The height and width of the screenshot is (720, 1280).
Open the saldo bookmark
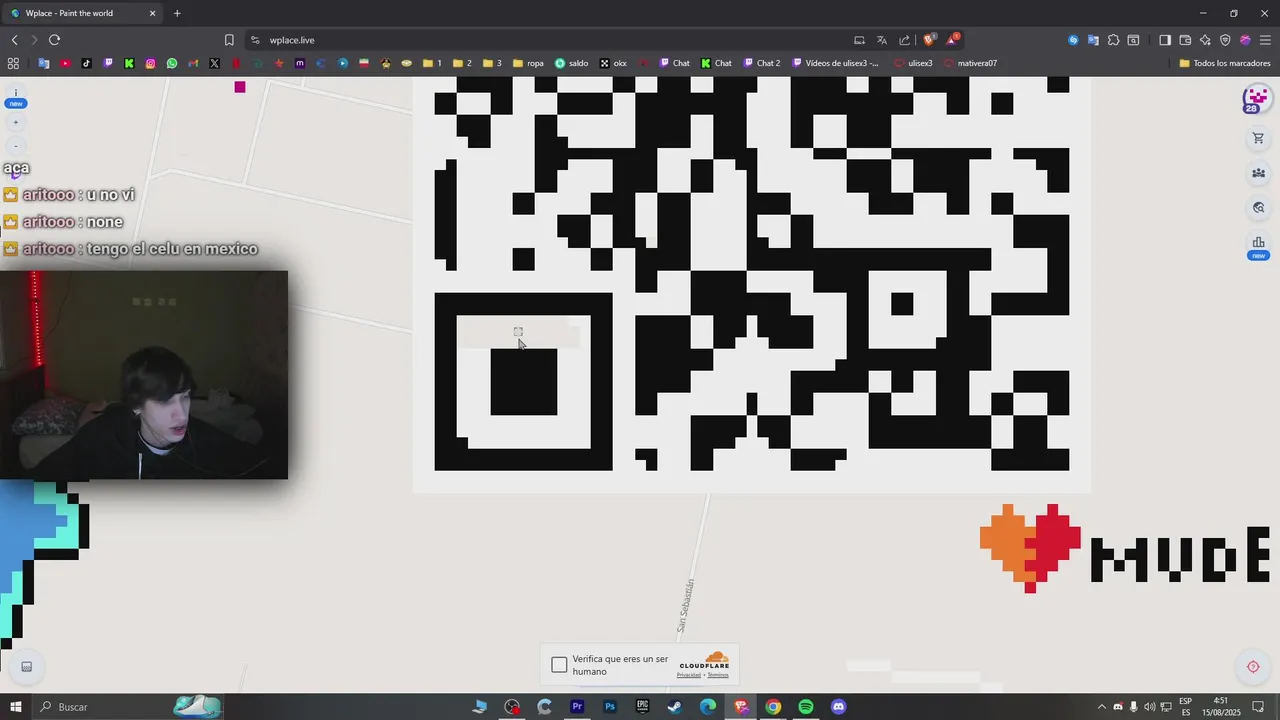pyautogui.click(x=572, y=63)
